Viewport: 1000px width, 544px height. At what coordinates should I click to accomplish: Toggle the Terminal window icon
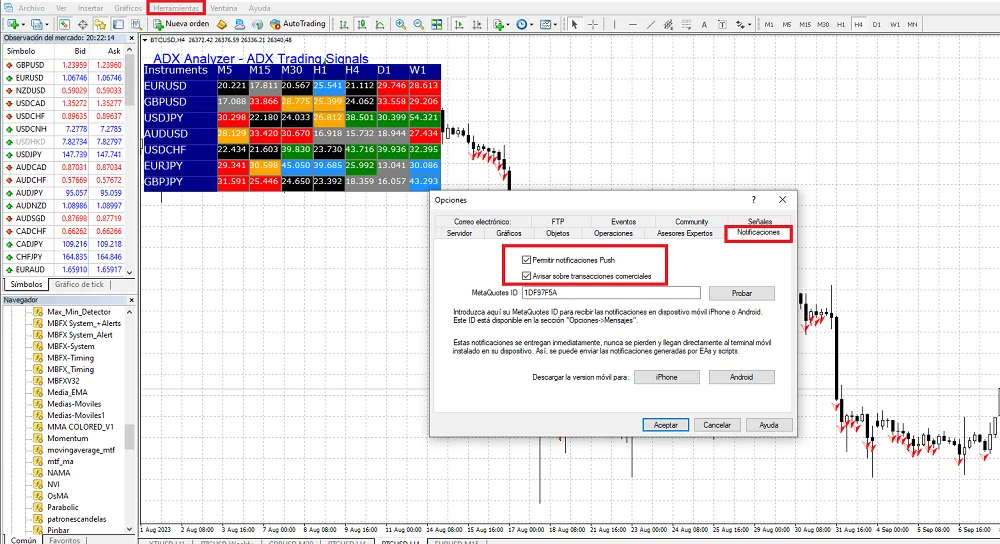coord(118,24)
